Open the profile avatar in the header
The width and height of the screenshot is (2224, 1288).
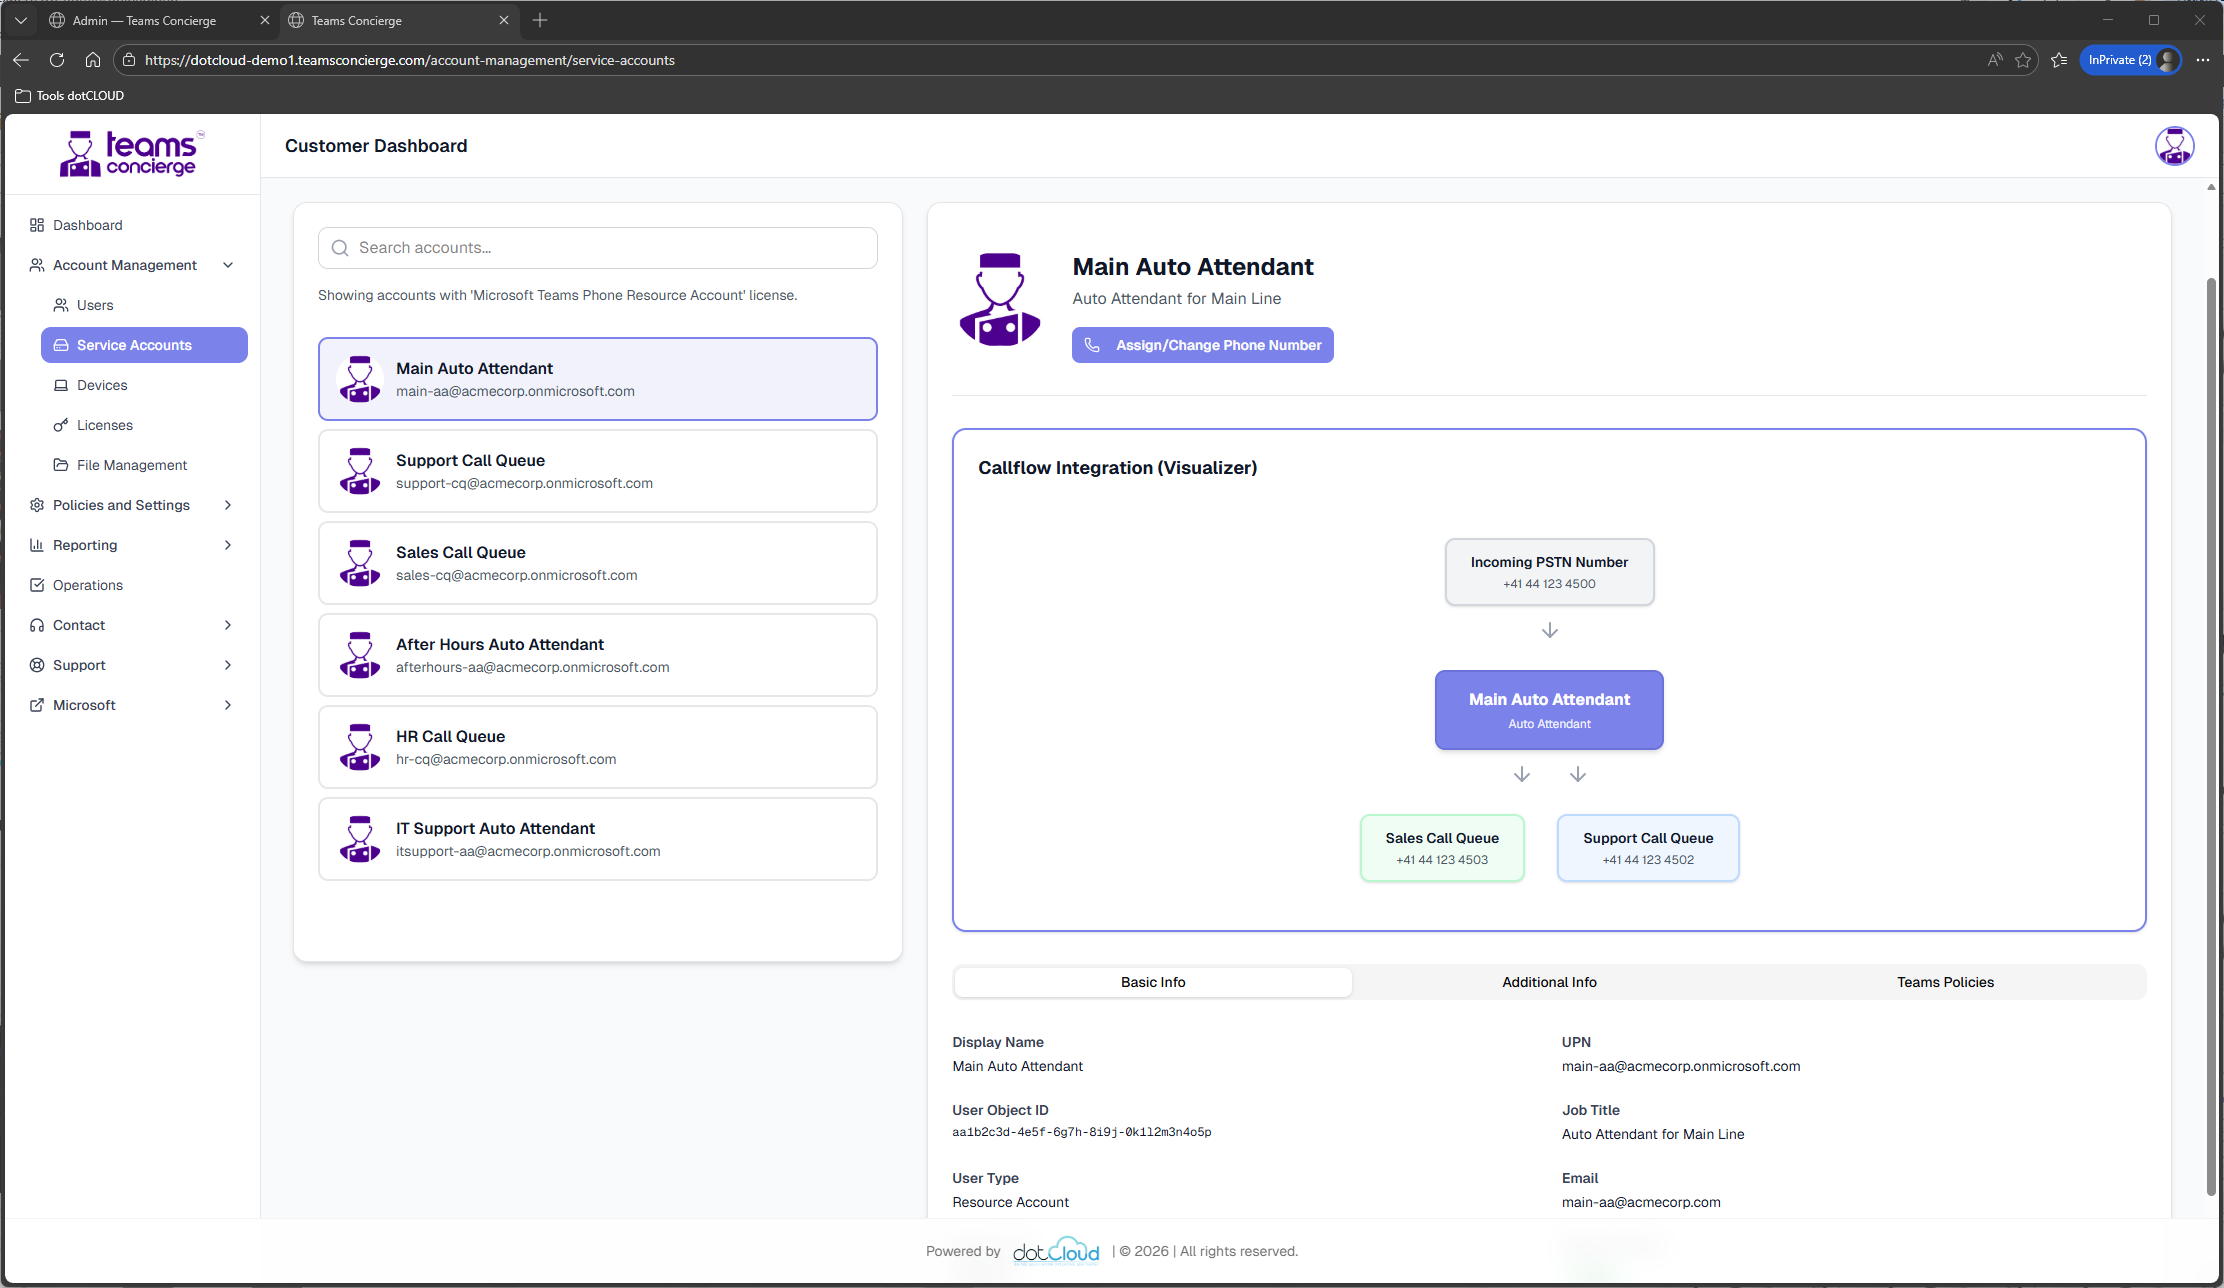[x=2175, y=145]
